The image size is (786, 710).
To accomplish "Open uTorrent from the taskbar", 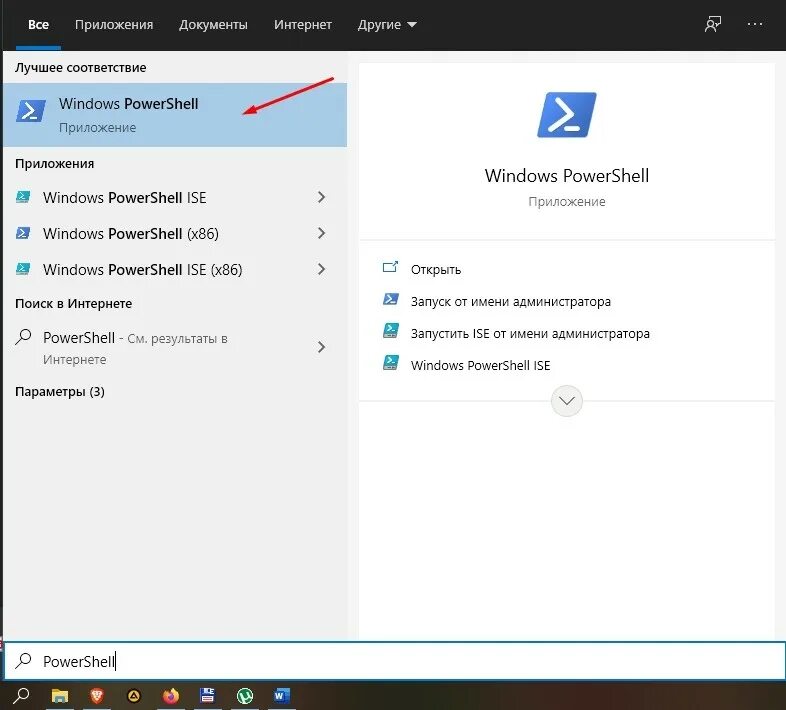I will [x=245, y=696].
